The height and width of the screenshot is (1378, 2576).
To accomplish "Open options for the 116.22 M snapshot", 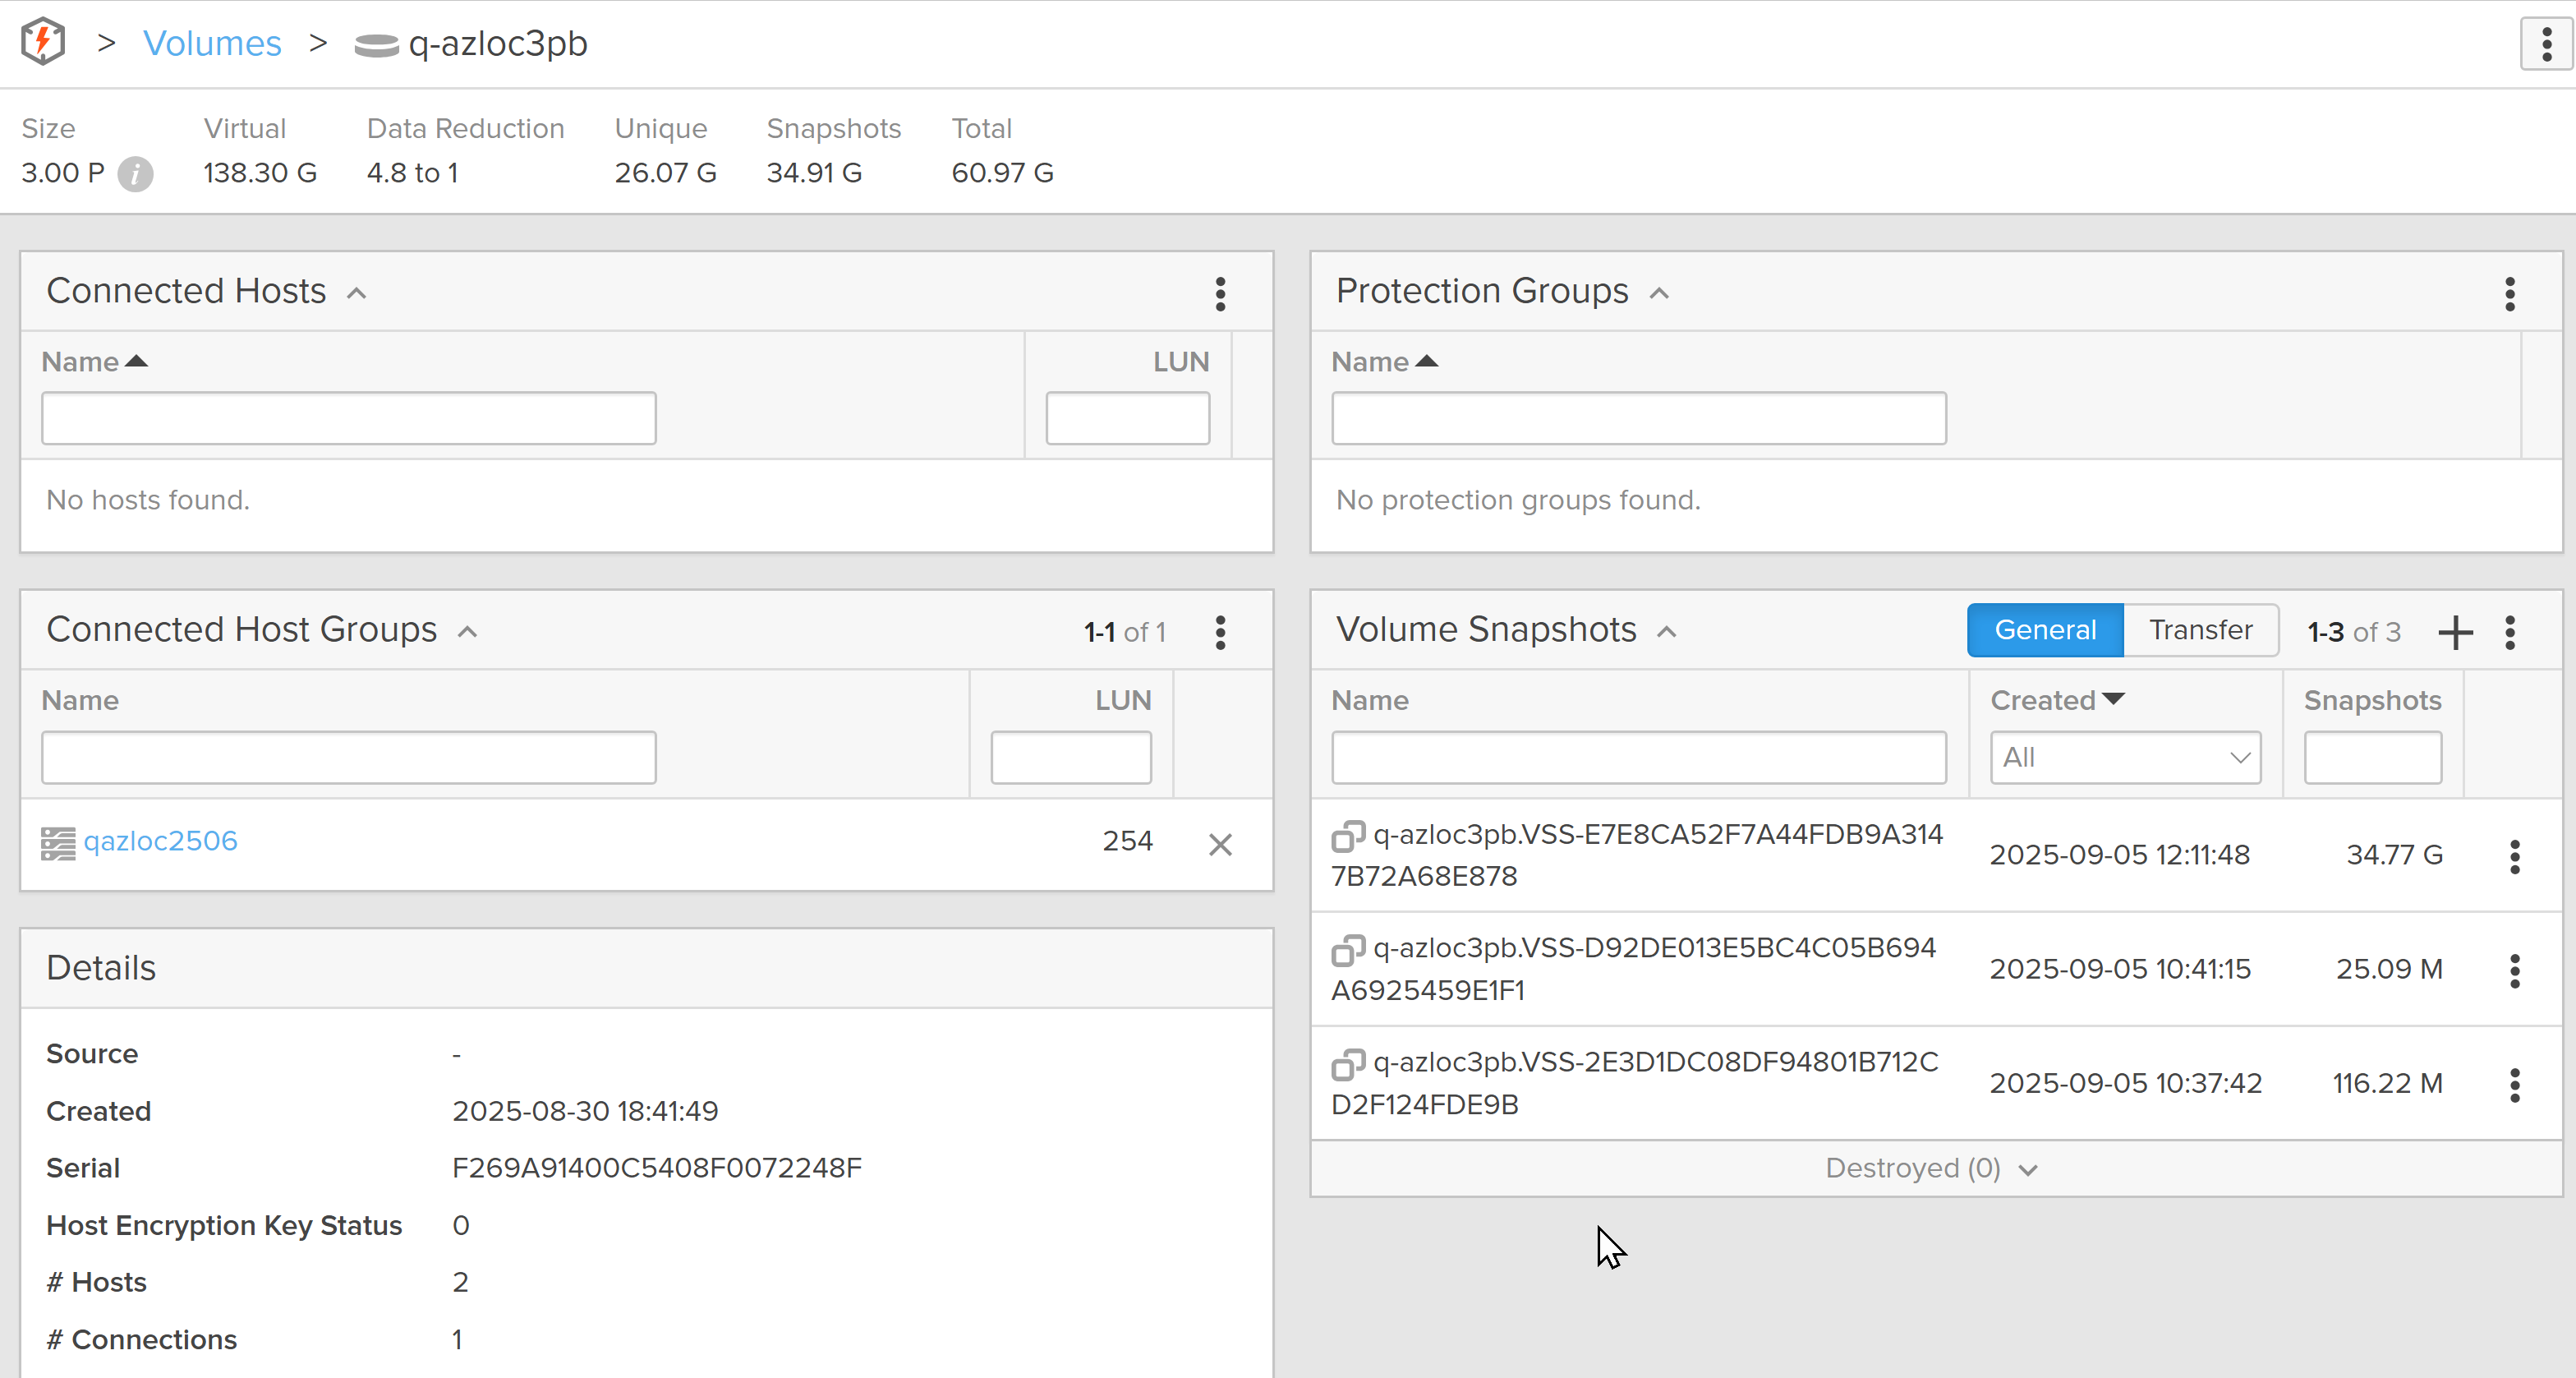I will 2514,1084.
